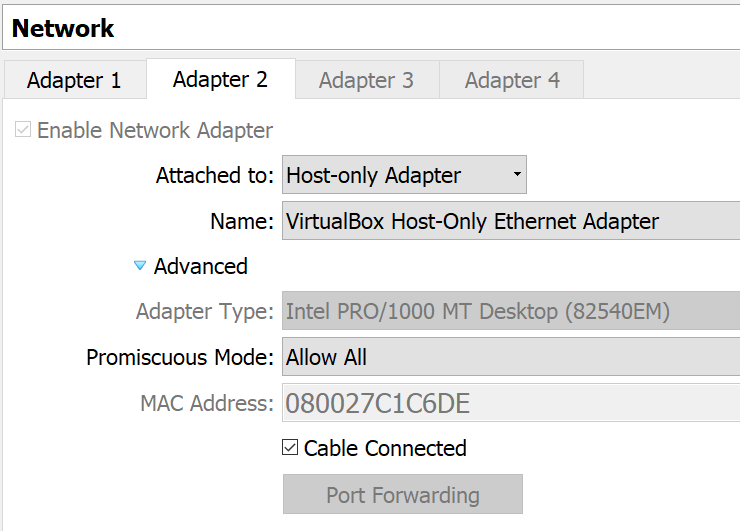Click the MAC Address field
This screenshot has height=531, width=740.
point(511,403)
